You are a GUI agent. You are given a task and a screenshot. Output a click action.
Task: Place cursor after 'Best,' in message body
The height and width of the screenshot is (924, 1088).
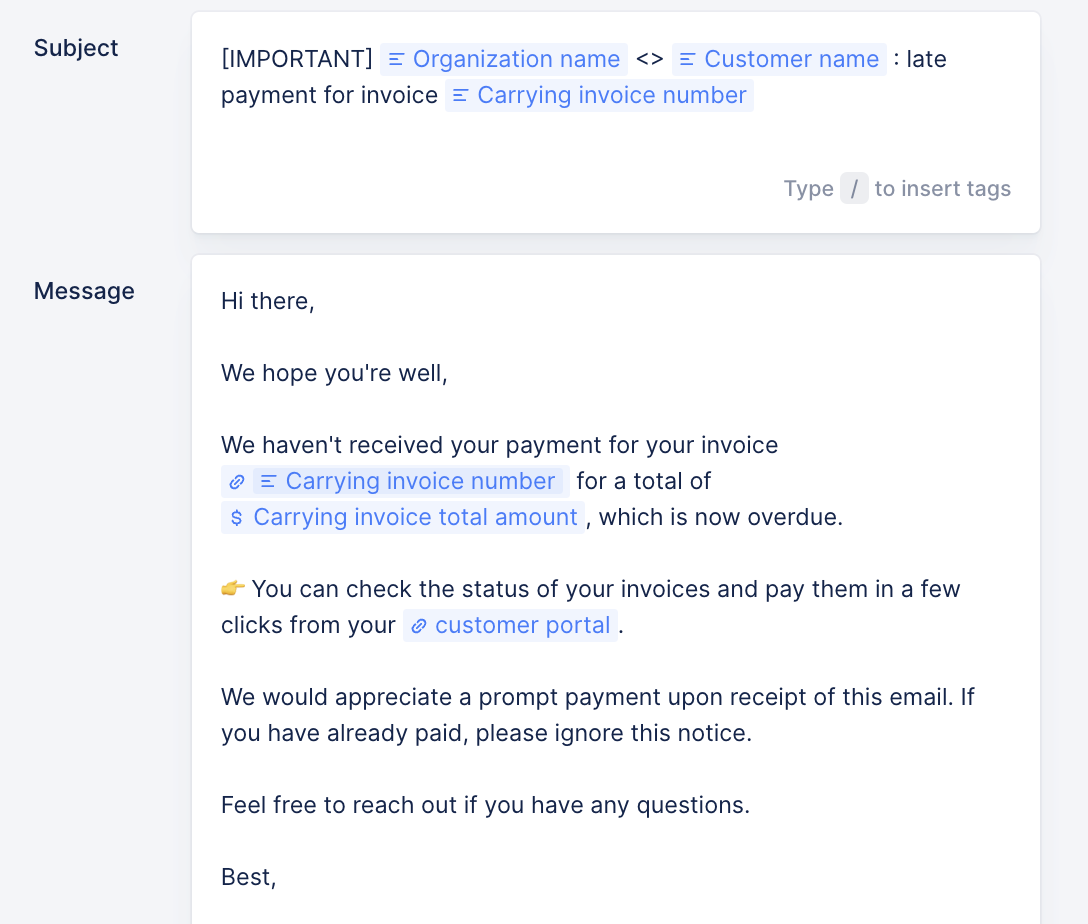(x=278, y=877)
